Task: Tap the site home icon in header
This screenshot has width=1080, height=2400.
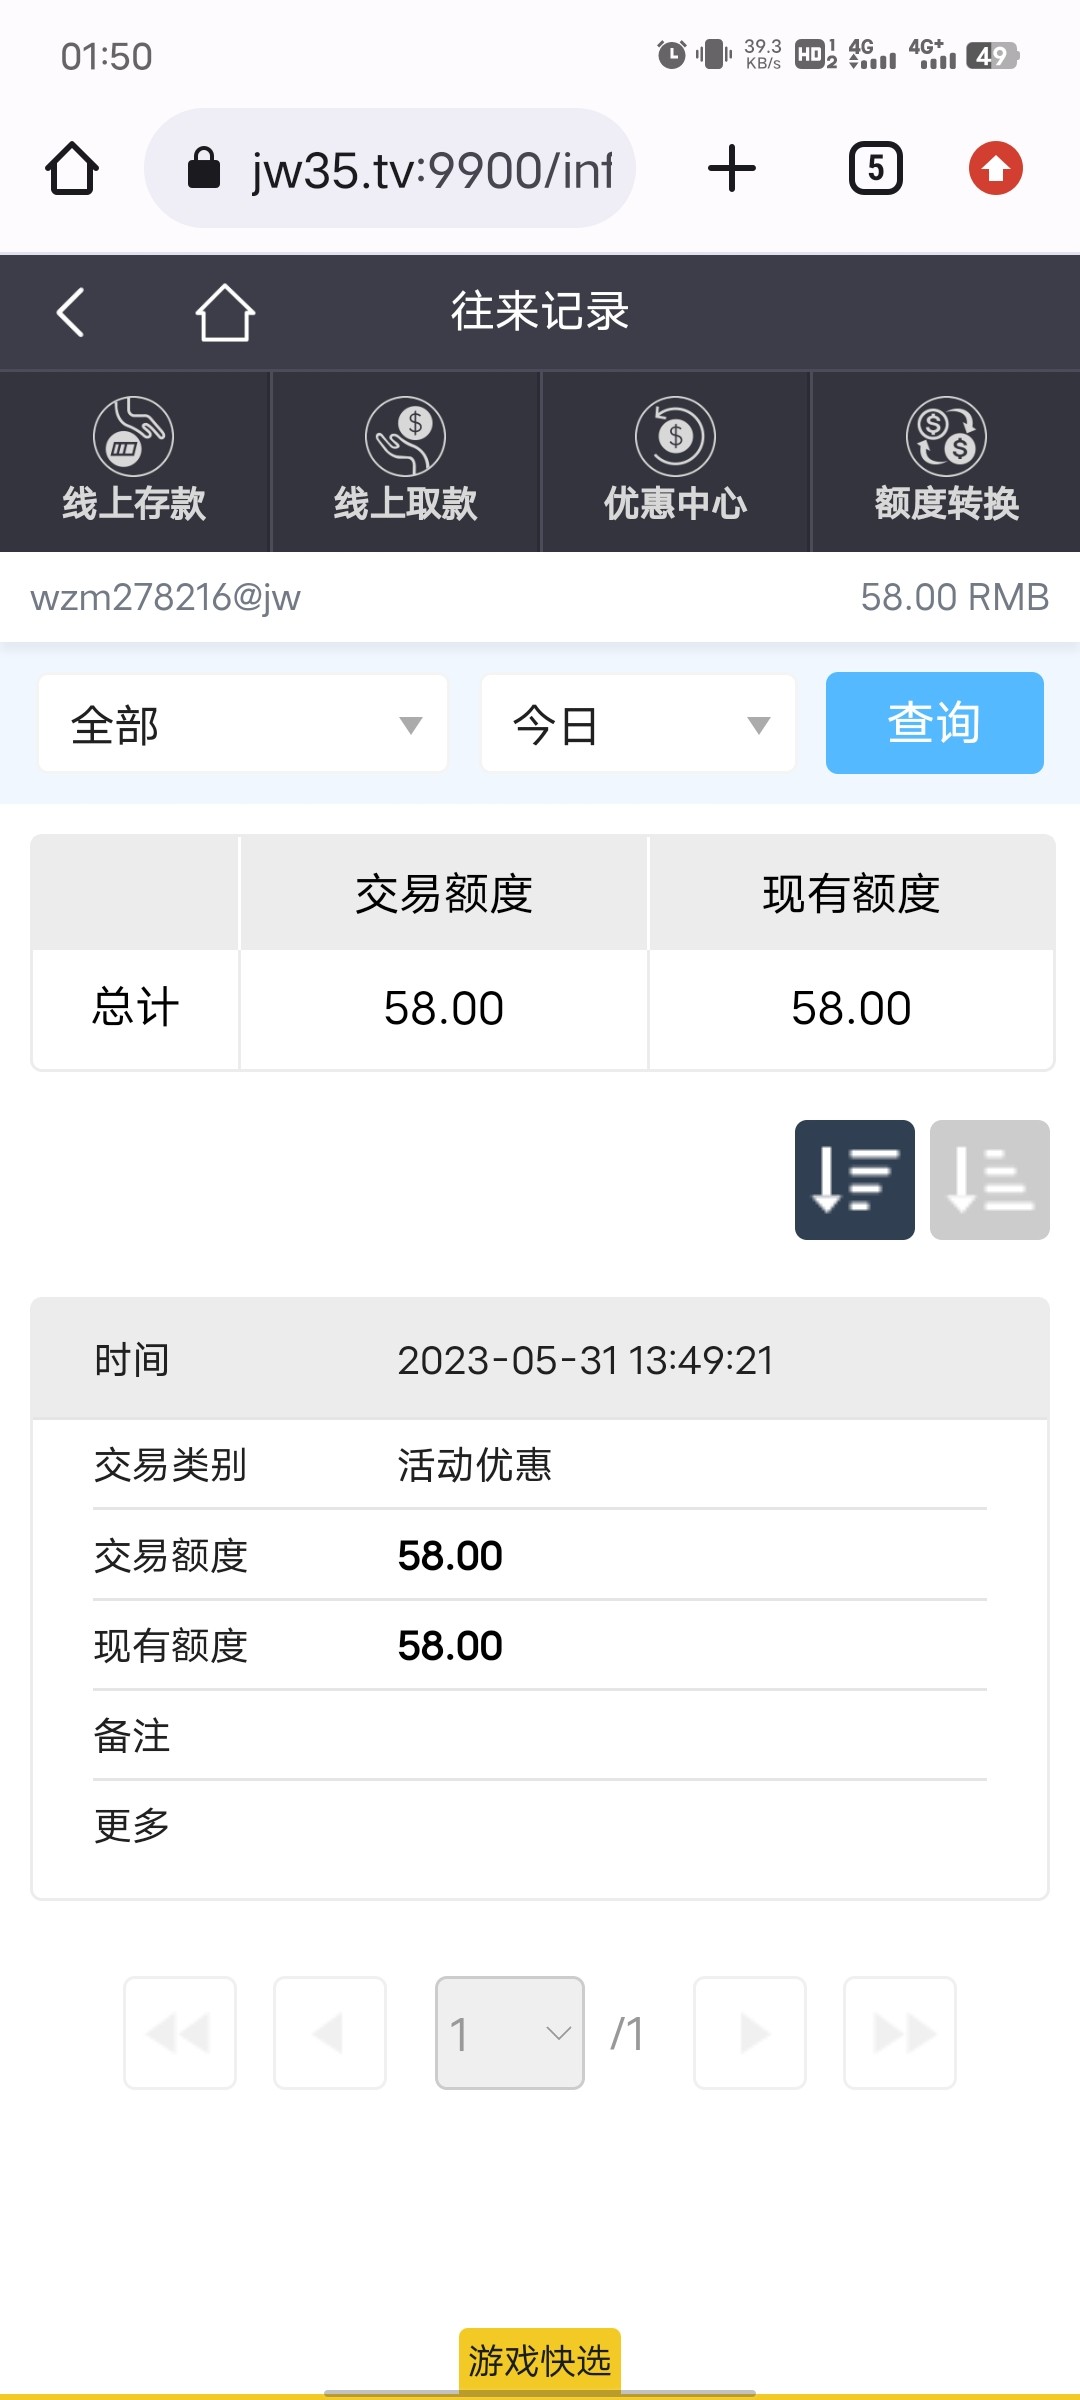Action: [225, 312]
